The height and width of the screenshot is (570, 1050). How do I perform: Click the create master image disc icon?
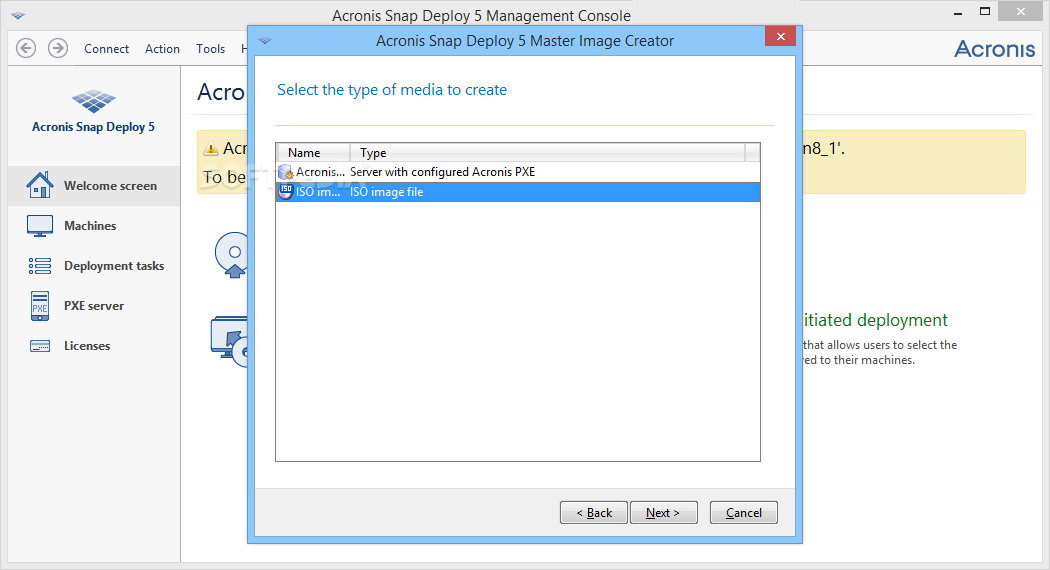[x=231, y=255]
